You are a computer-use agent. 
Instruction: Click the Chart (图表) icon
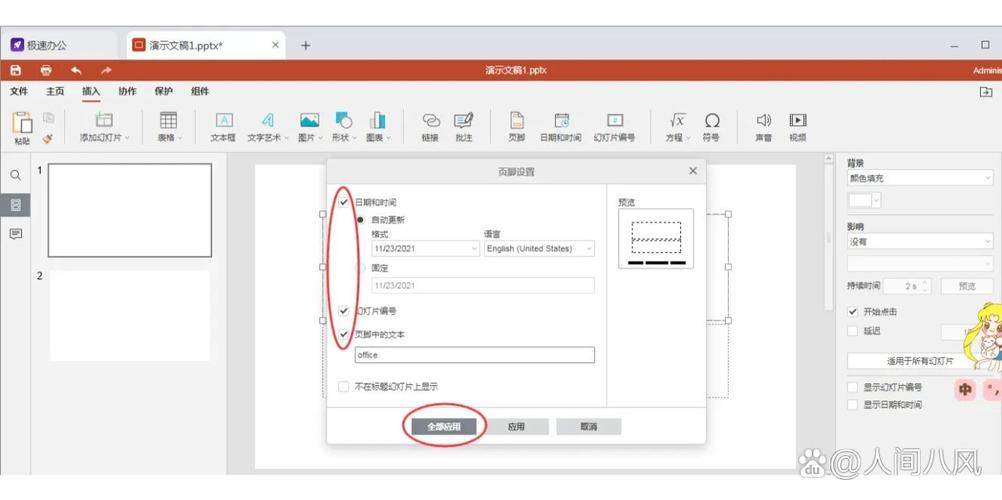[377, 120]
